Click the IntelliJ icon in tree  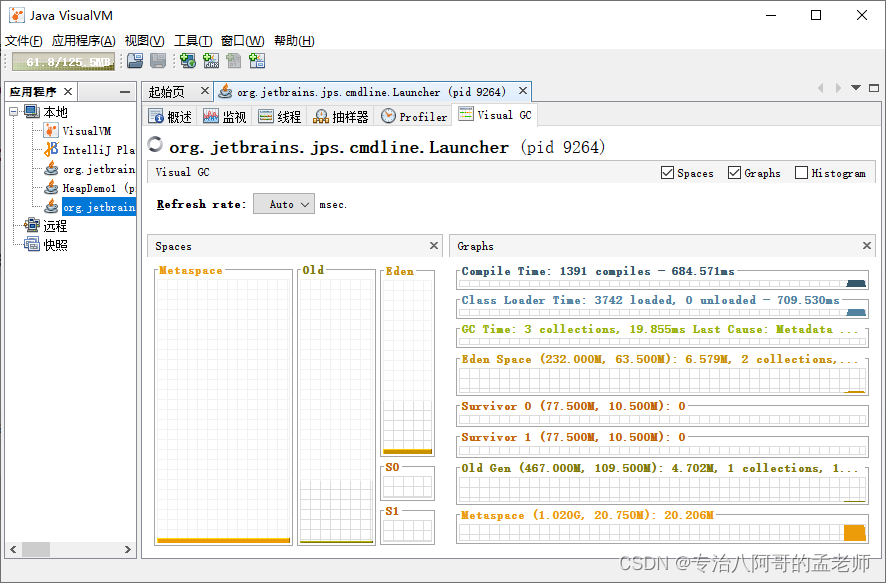(x=51, y=150)
